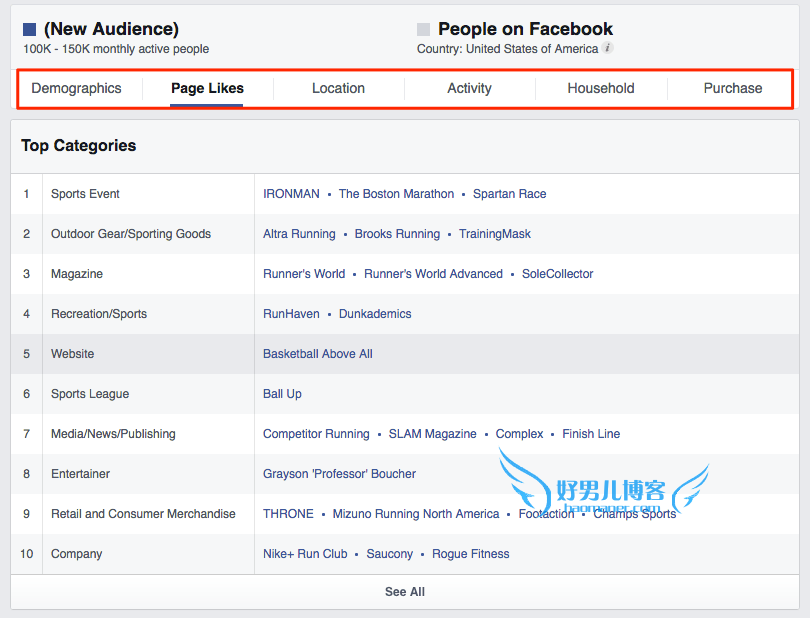Open the Household tab
This screenshot has width=810, height=618.
(601, 88)
